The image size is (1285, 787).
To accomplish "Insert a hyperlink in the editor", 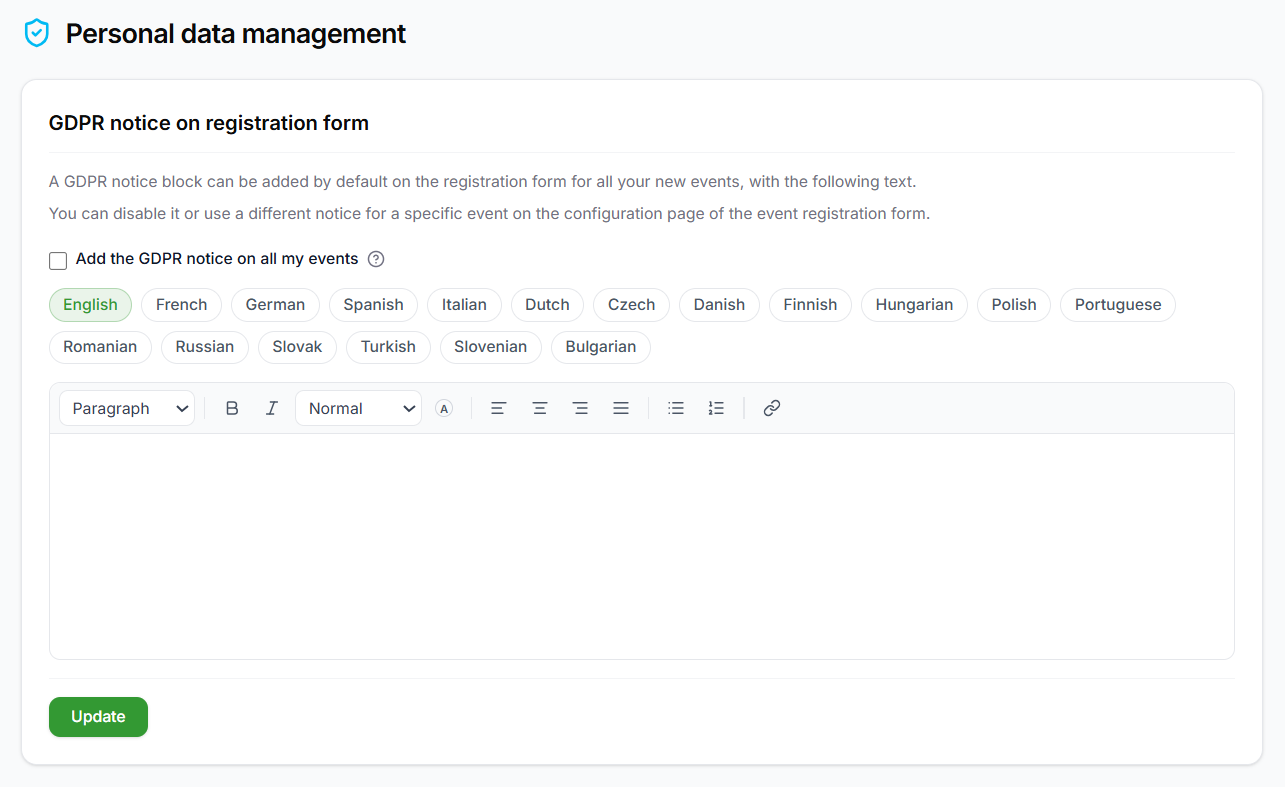I will click(771, 408).
